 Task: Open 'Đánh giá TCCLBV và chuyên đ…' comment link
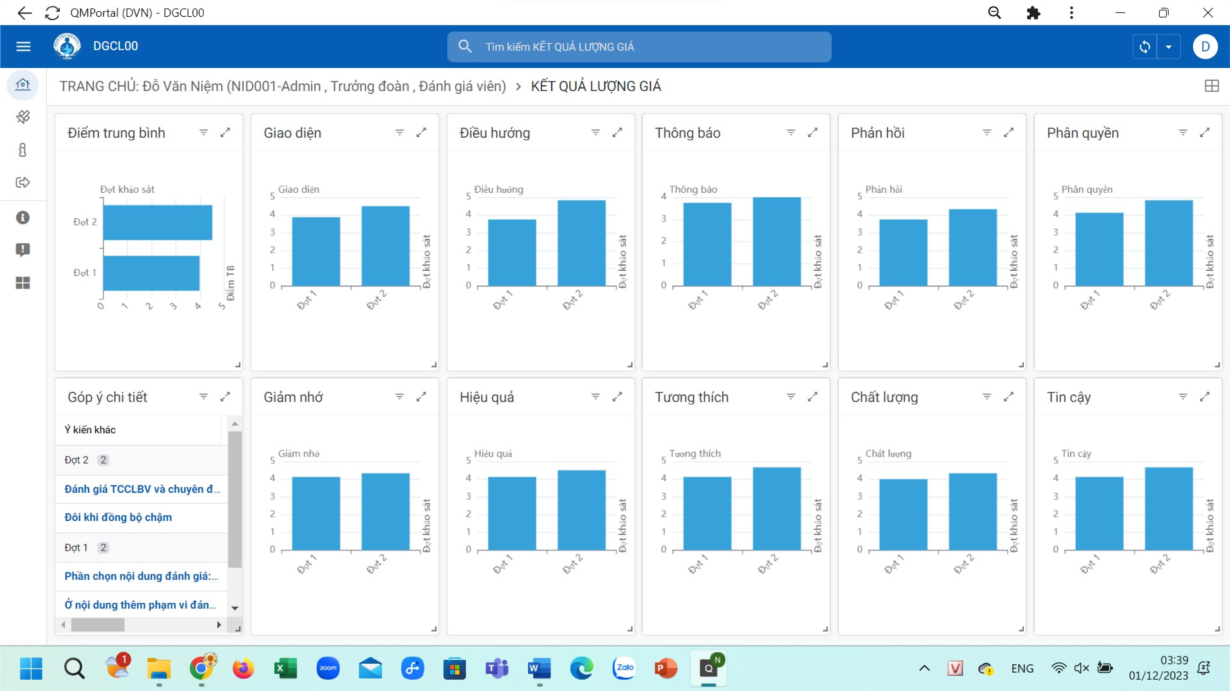pyautogui.click(x=142, y=489)
